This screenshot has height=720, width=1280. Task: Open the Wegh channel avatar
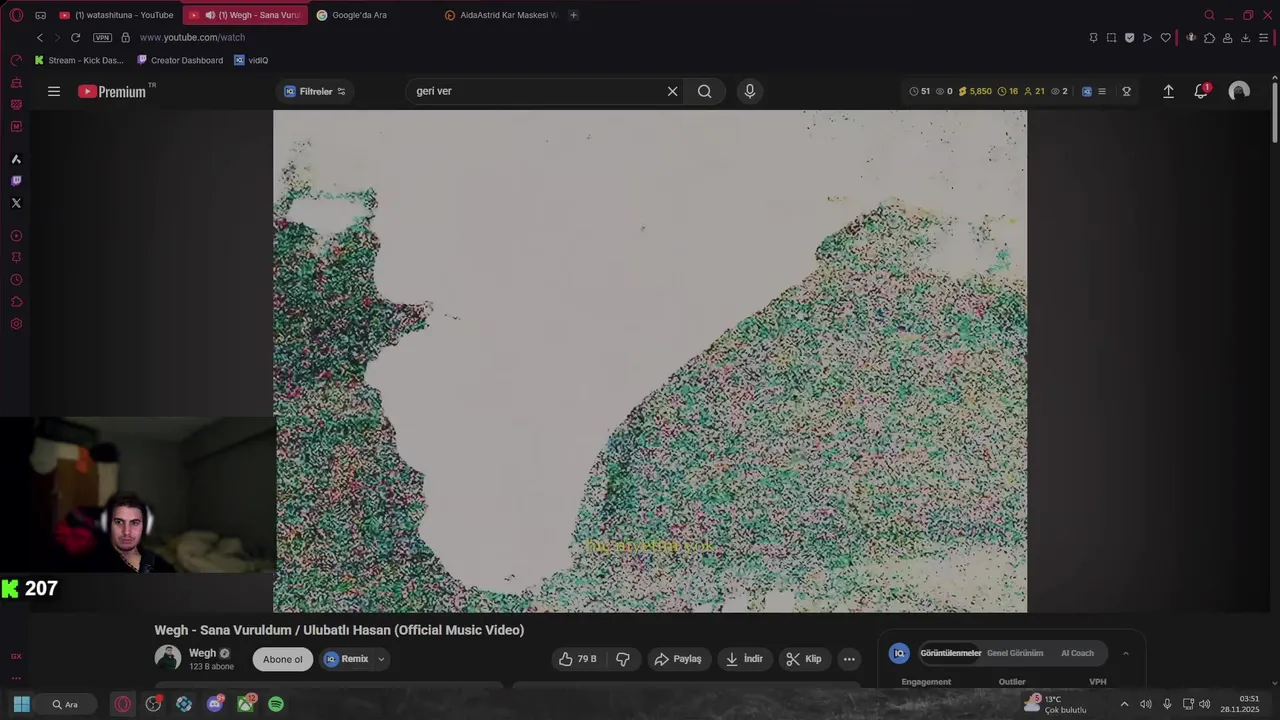(x=168, y=657)
